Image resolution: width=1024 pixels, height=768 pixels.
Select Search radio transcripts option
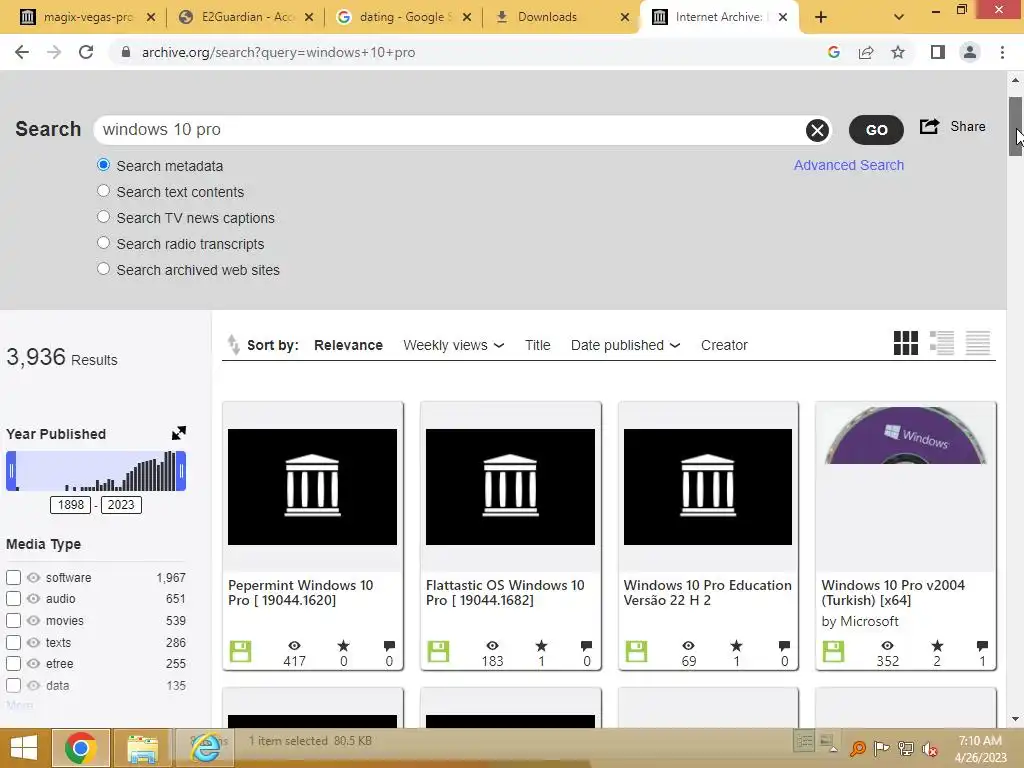[103, 243]
